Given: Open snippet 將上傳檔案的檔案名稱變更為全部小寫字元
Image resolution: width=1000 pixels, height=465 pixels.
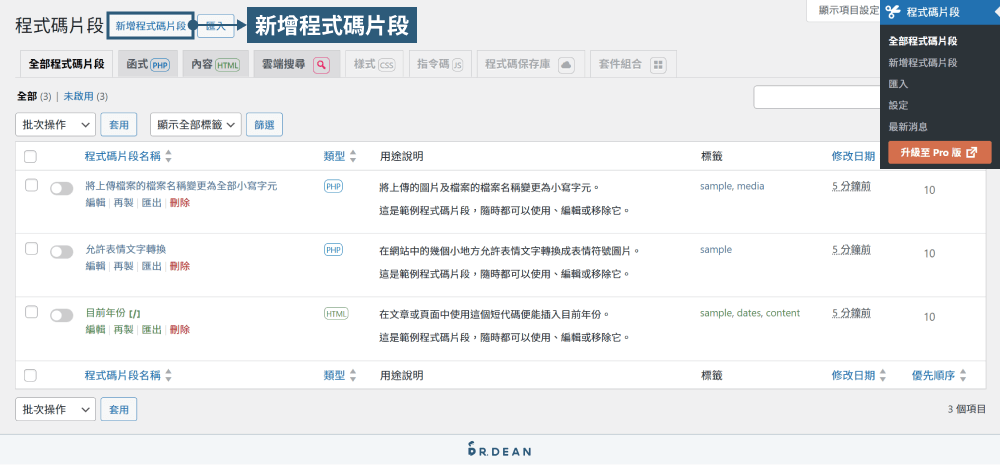Looking at the screenshot, I should tap(181, 186).
